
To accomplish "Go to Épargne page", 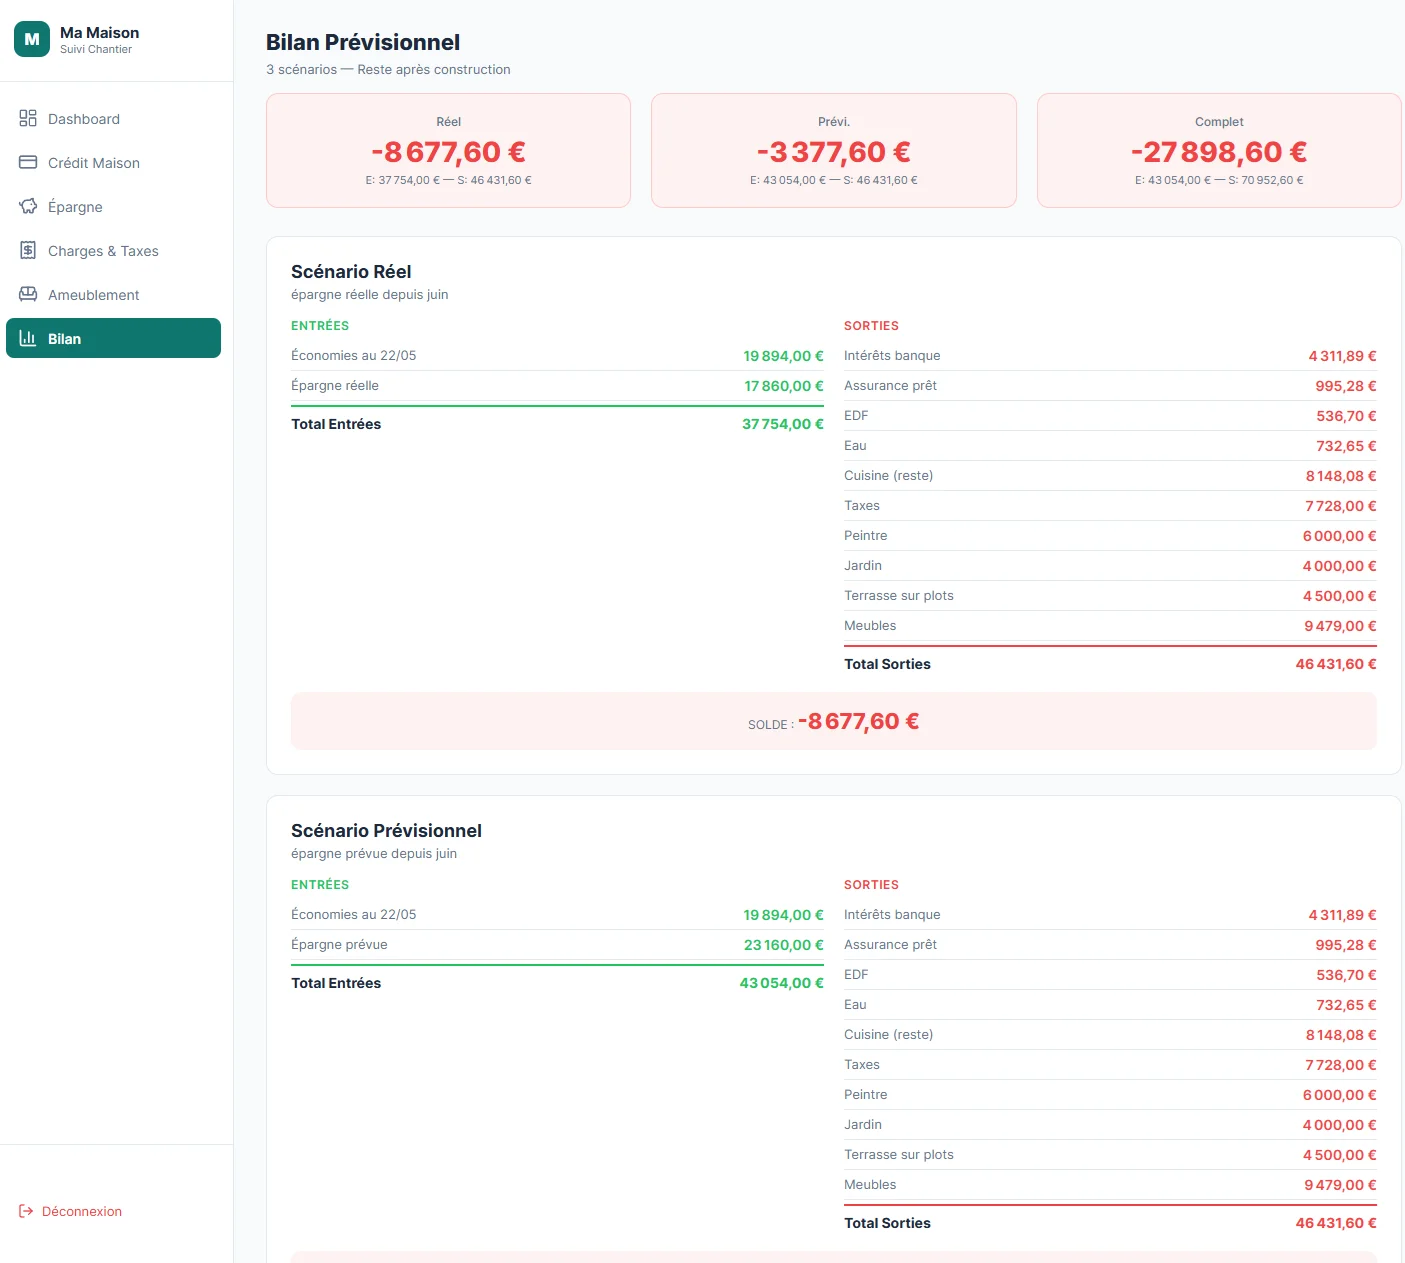I will pyautogui.click(x=75, y=207).
